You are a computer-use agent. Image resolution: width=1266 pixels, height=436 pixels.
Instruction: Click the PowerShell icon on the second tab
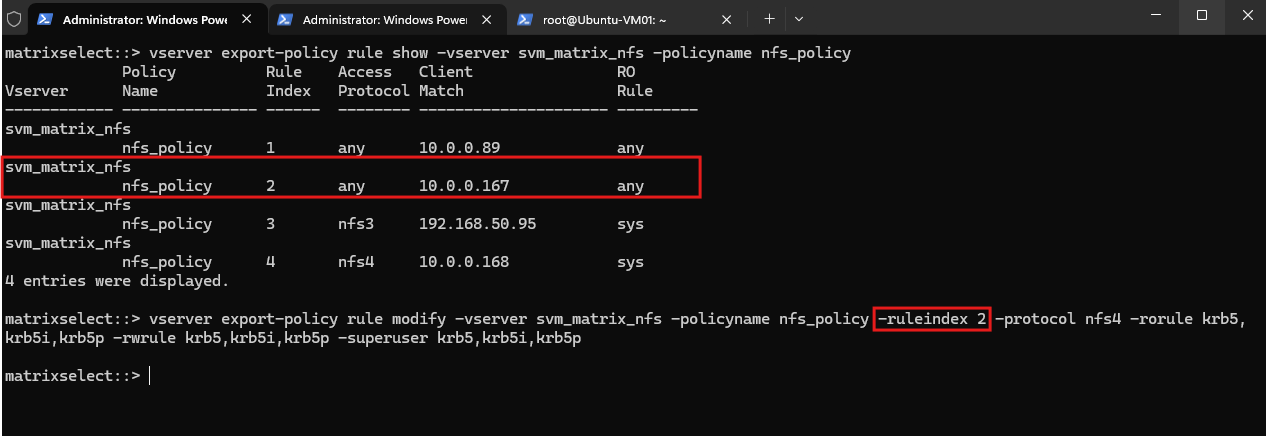285,19
